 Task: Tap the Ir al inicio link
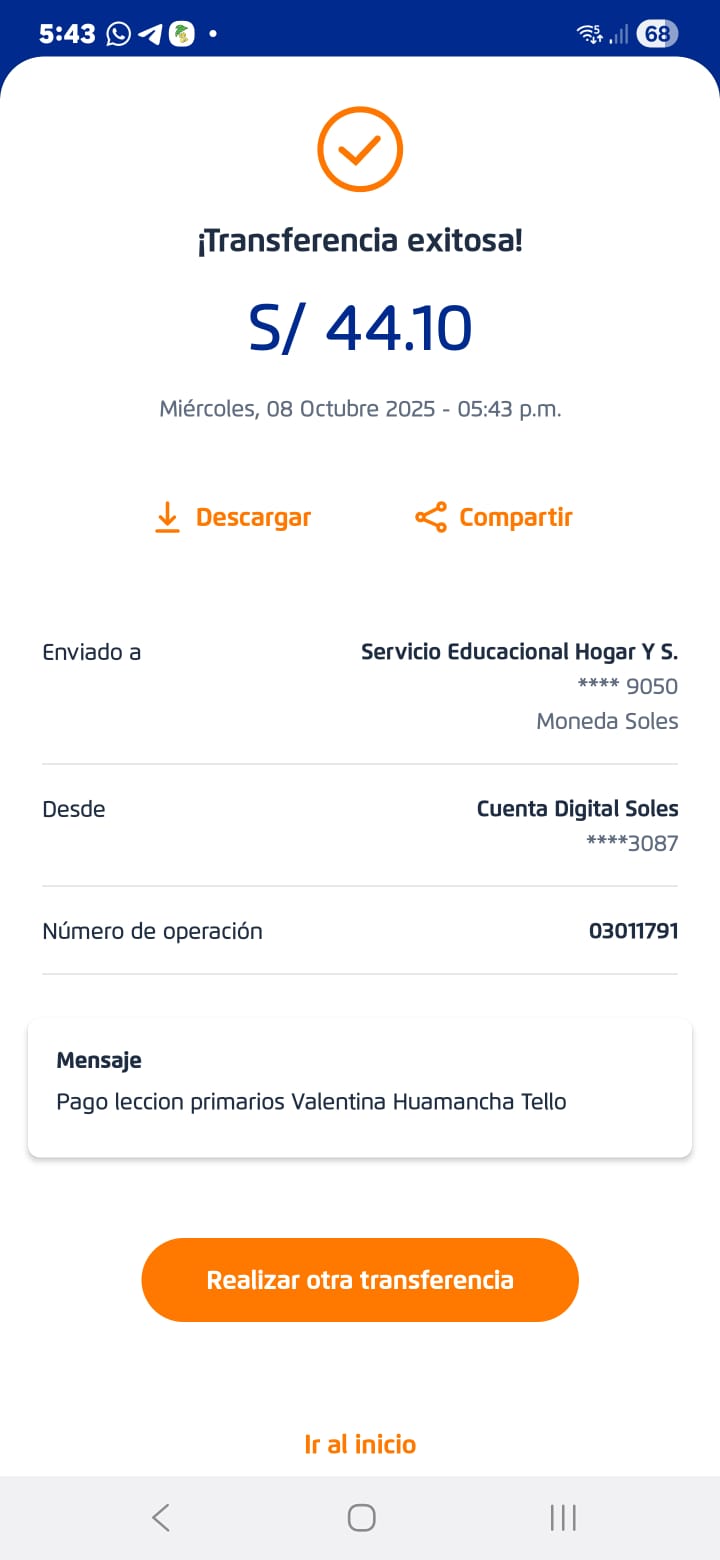click(360, 1444)
